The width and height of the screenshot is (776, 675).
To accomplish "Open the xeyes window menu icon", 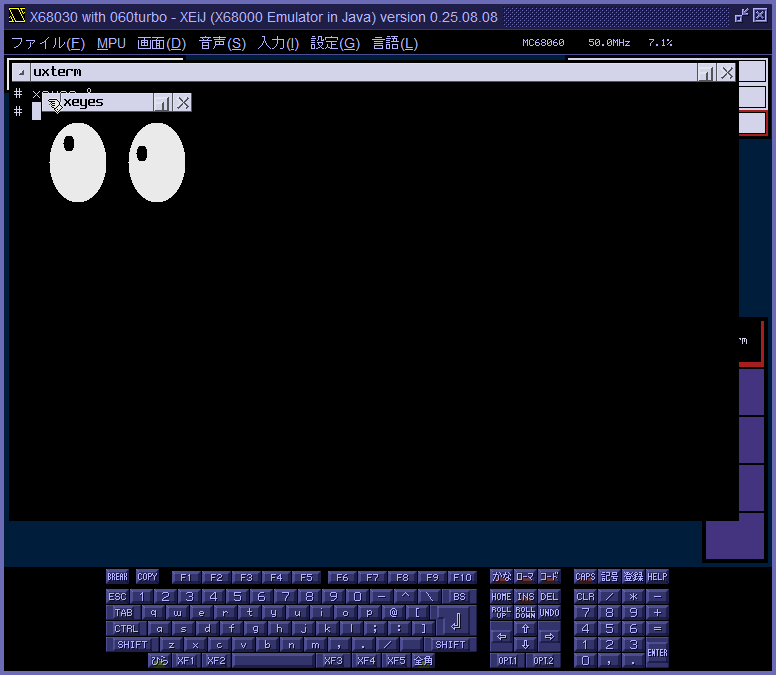I will click(53, 103).
